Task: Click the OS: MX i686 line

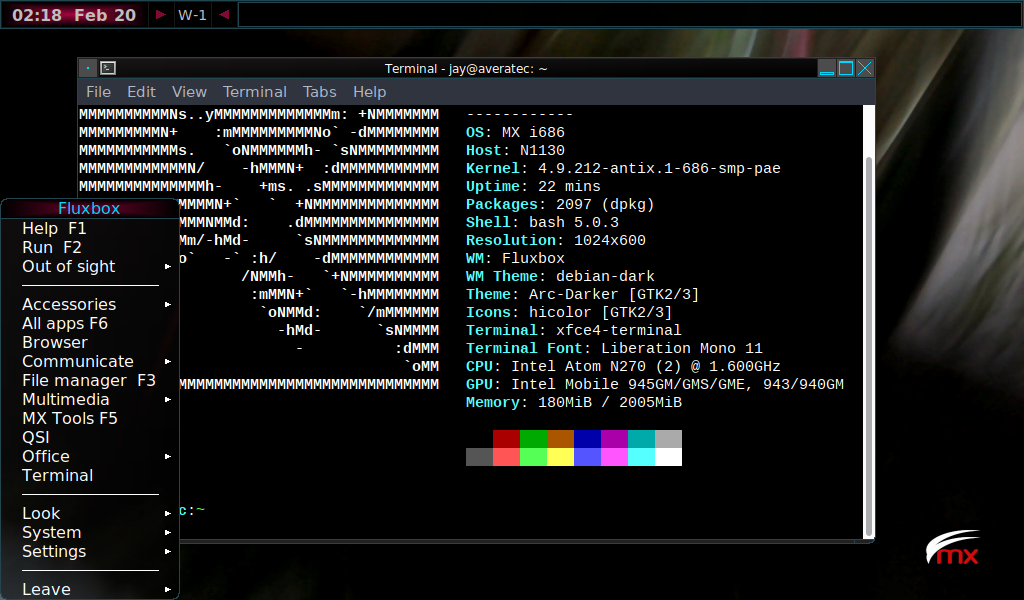Action: (515, 133)
